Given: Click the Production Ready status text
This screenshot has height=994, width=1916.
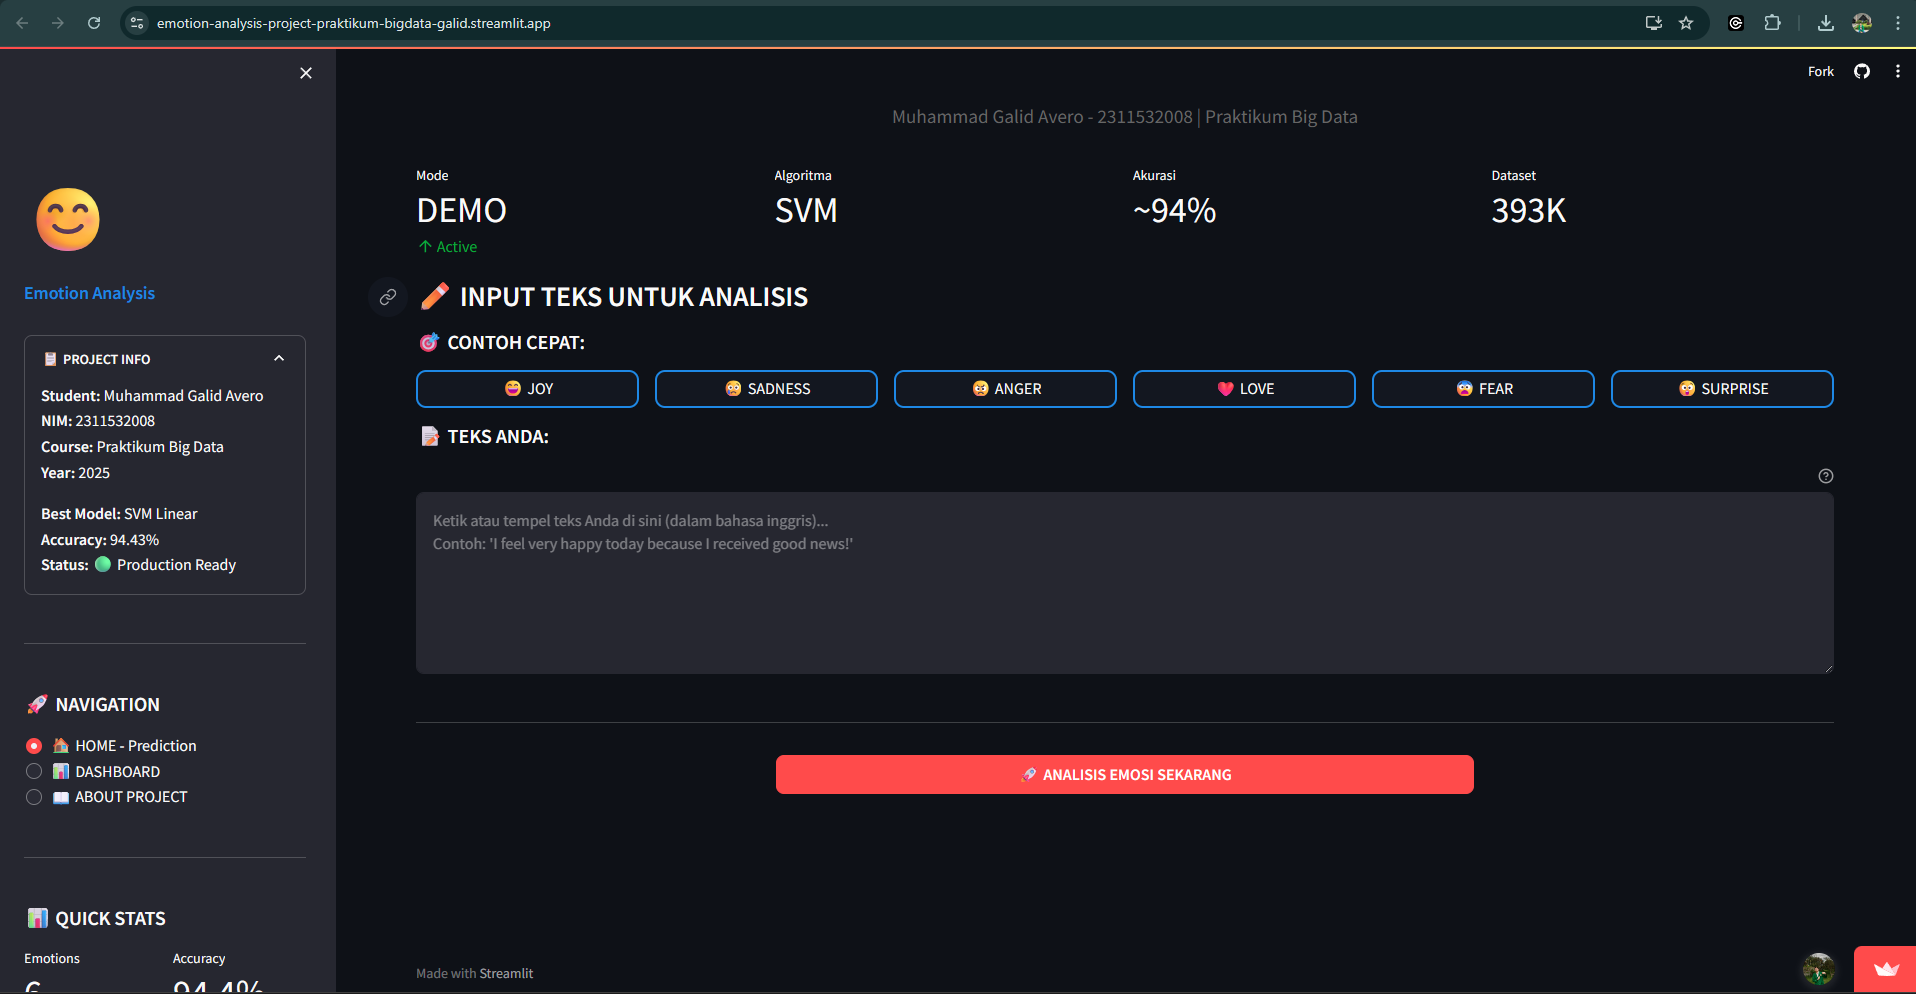Looking at the screenshot, I should 176,565.
